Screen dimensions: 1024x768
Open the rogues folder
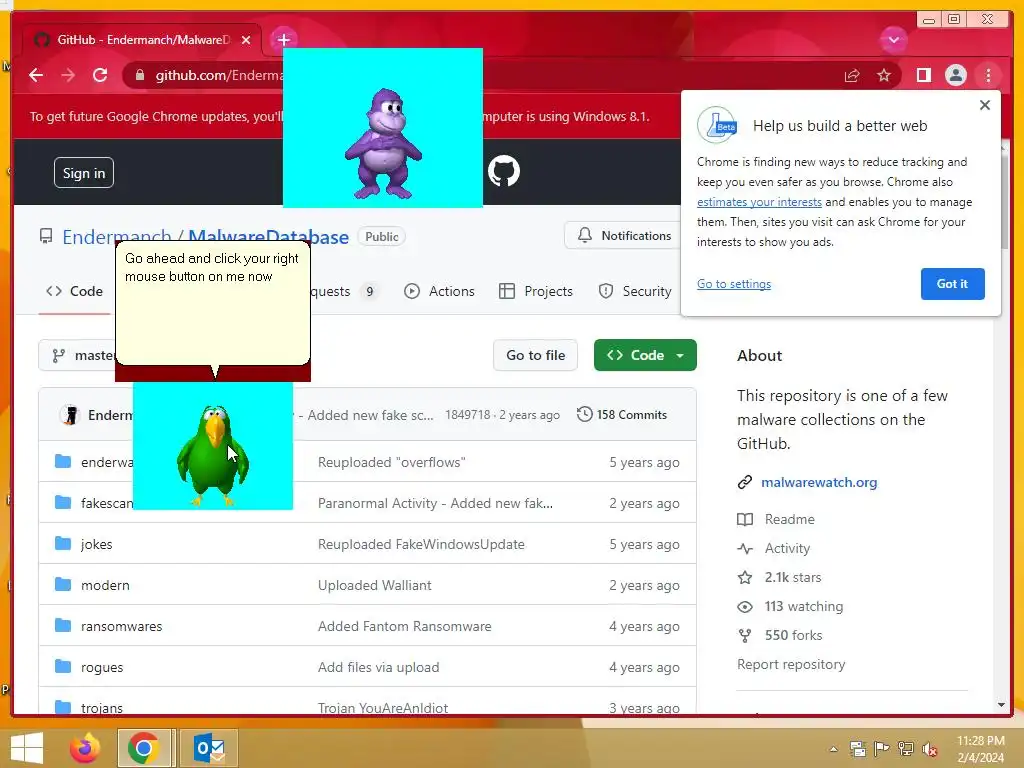tap(102, 667)
